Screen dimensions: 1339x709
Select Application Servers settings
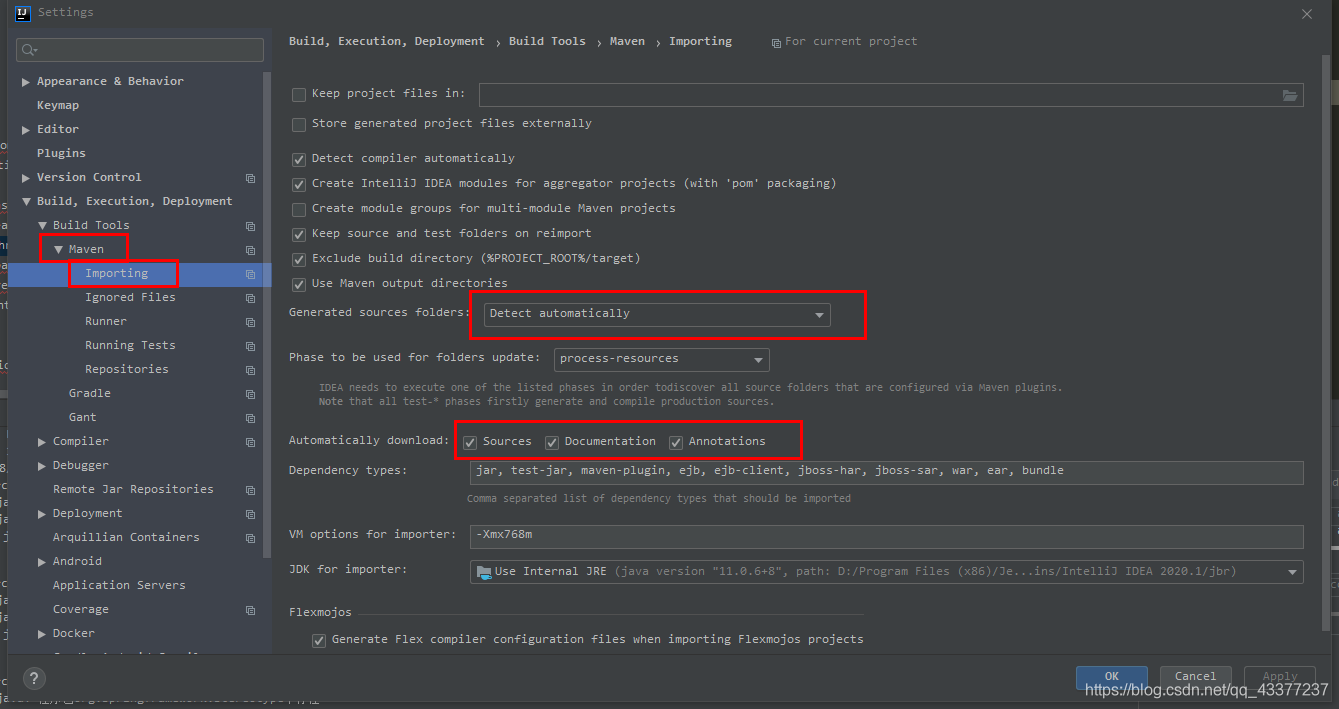[119, 586]
